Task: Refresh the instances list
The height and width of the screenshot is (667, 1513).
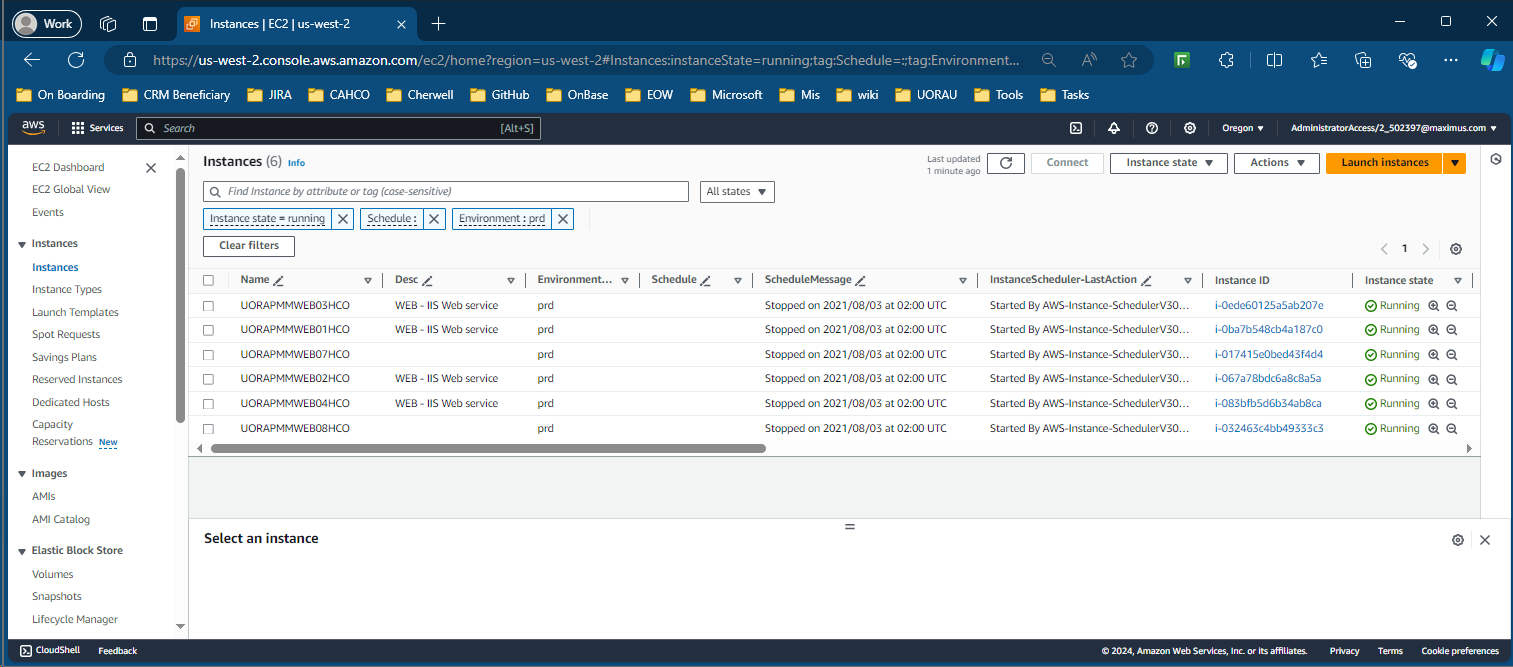Action: pyautogui.click(x=1006, y=163)
